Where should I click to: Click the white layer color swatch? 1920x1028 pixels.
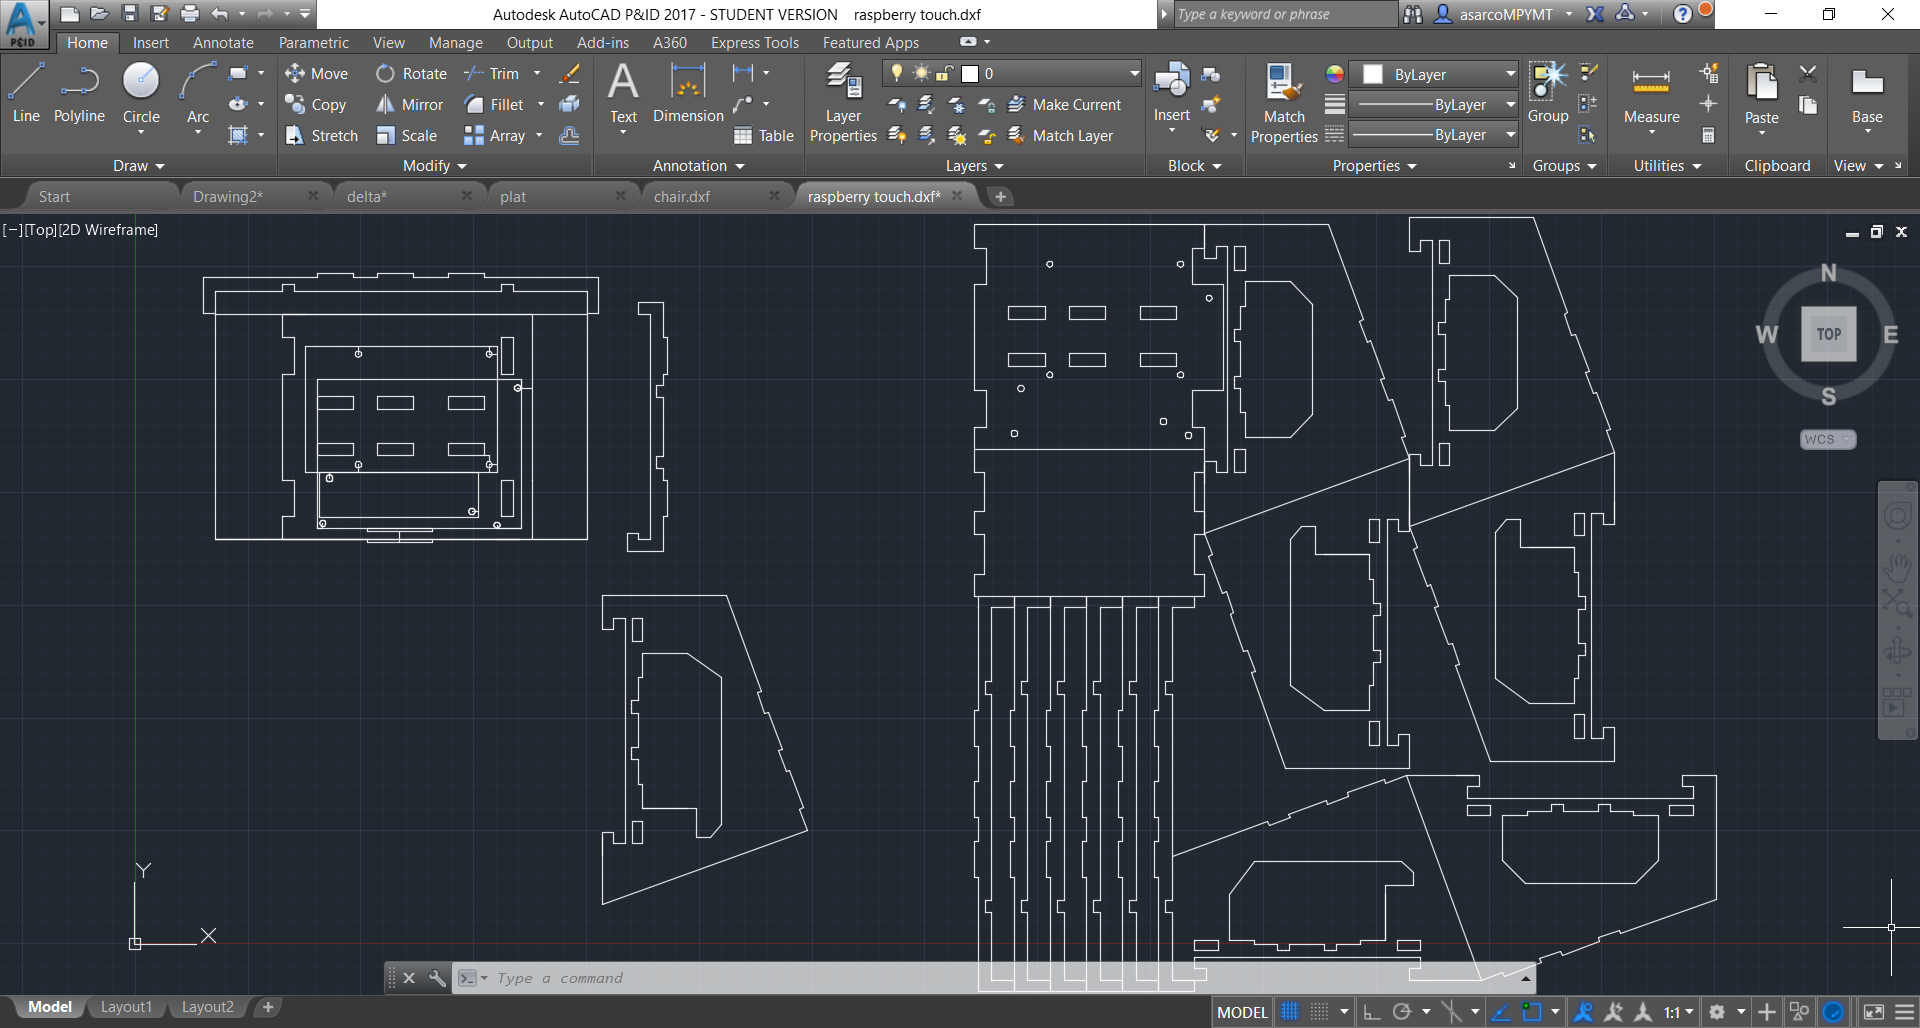(969, 73)
